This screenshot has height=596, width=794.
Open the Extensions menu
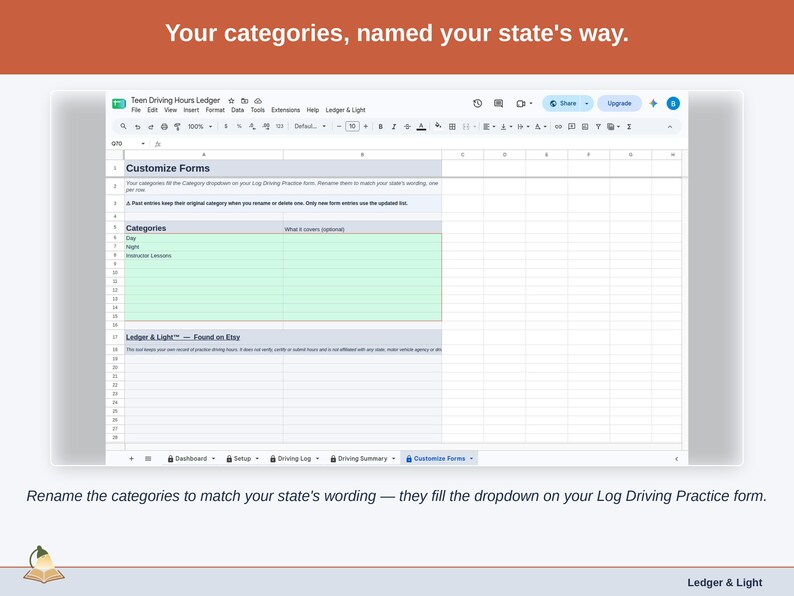pyautogui.click(x=286, y=110)
